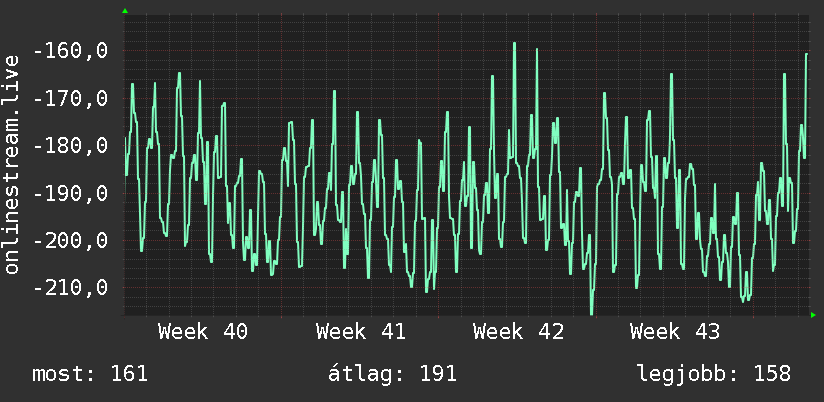Click the -180,0 y-axis value
Screen dimensions: 824x402
[x=70, y=146]
